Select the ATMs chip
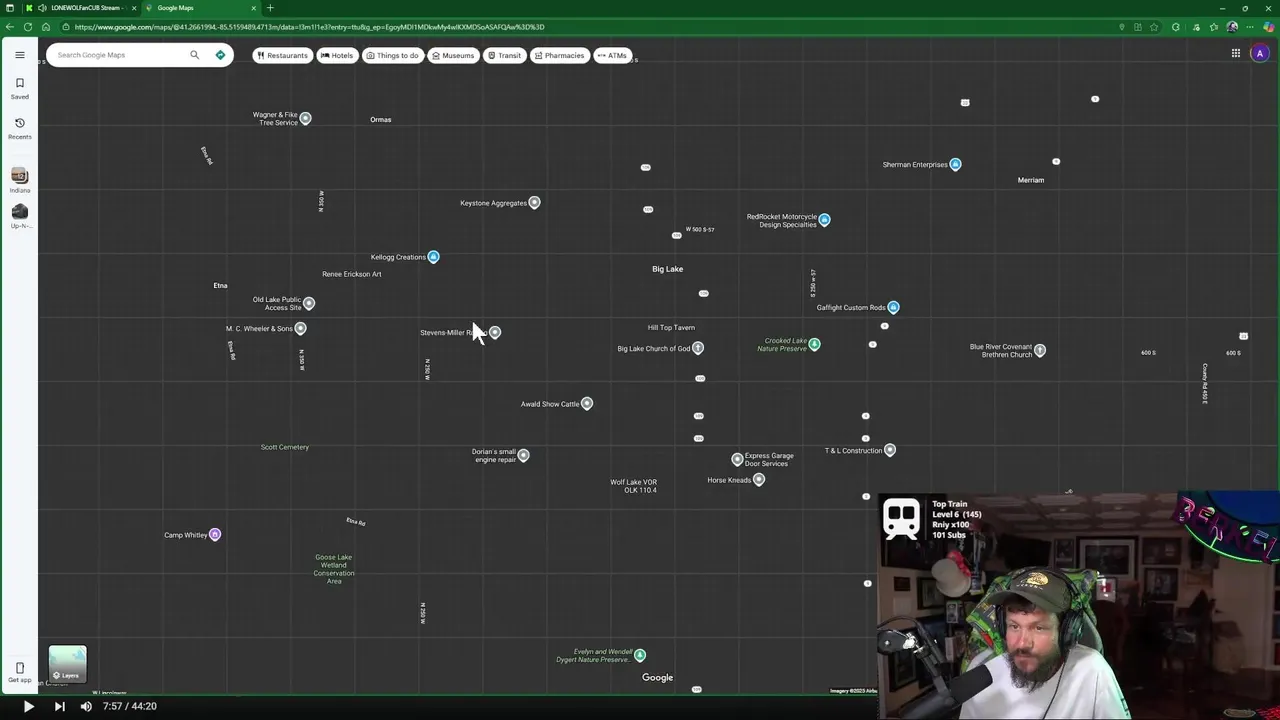 tap(612, 55)
